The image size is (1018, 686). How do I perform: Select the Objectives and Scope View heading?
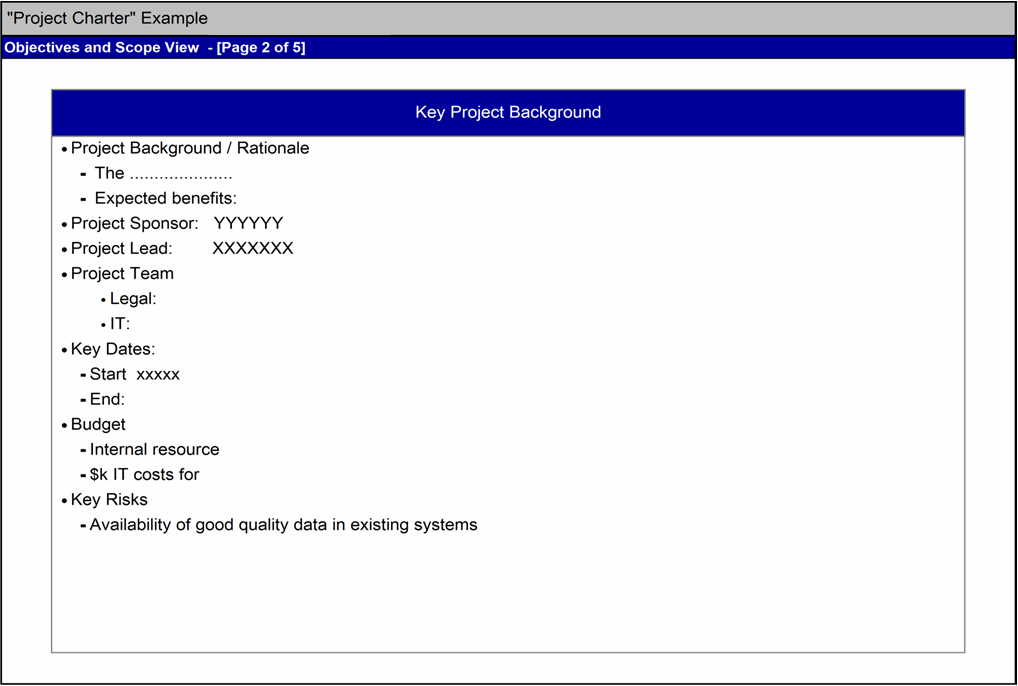point(154,48)
